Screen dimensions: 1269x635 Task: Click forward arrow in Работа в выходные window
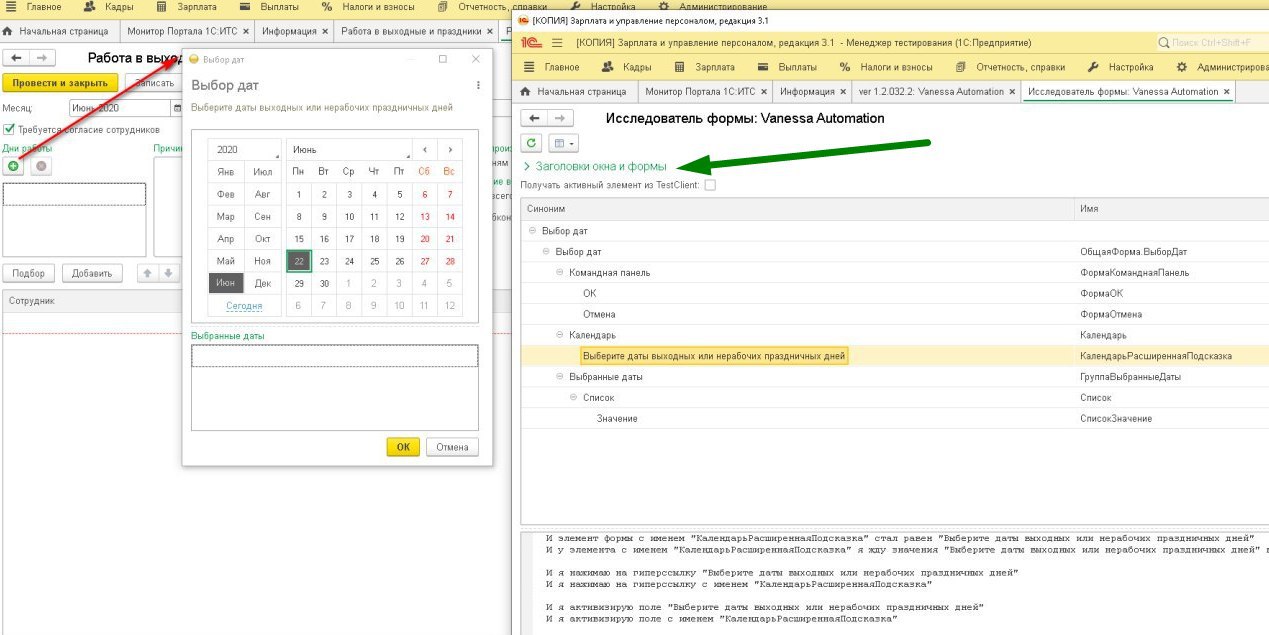click(42, 58)
